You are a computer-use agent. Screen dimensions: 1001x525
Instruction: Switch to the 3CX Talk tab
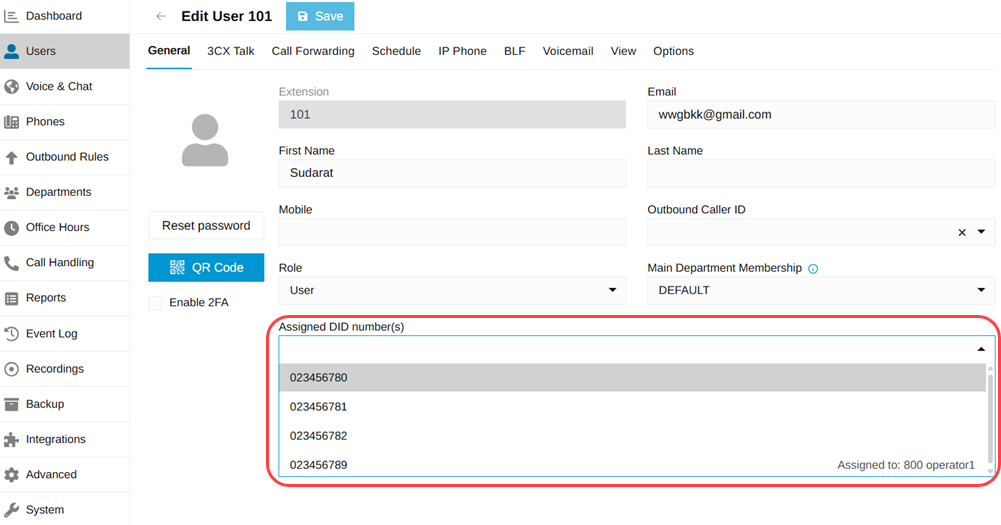[230, 51]
